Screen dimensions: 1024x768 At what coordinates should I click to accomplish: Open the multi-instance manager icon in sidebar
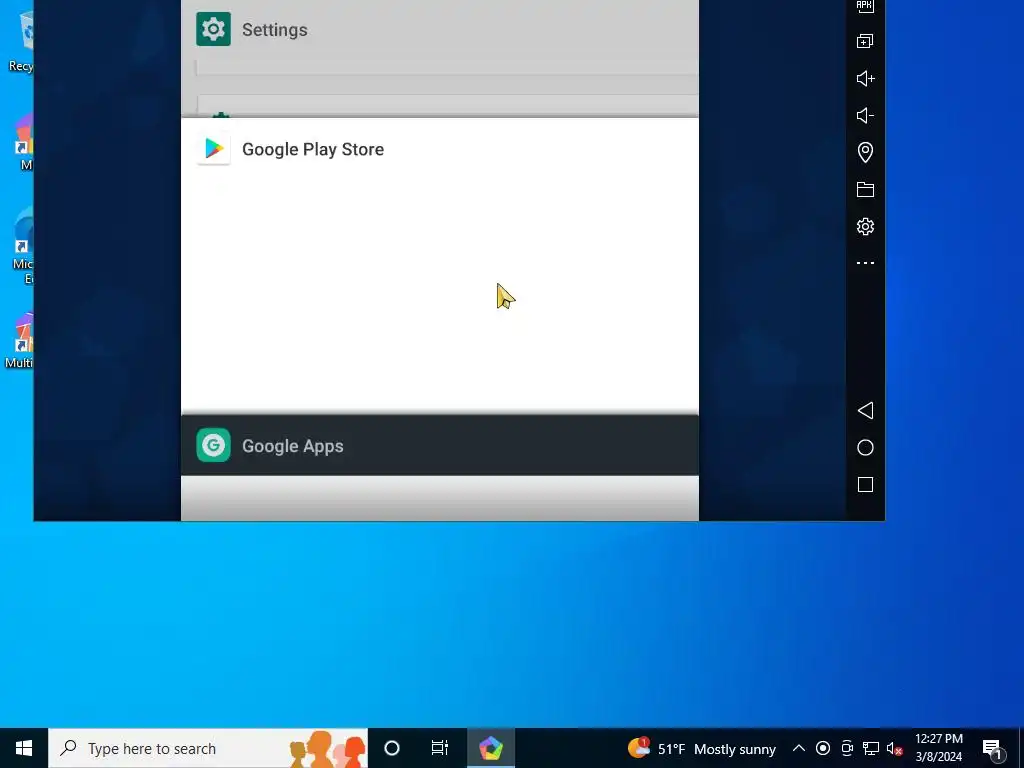[x=865, y=41]
